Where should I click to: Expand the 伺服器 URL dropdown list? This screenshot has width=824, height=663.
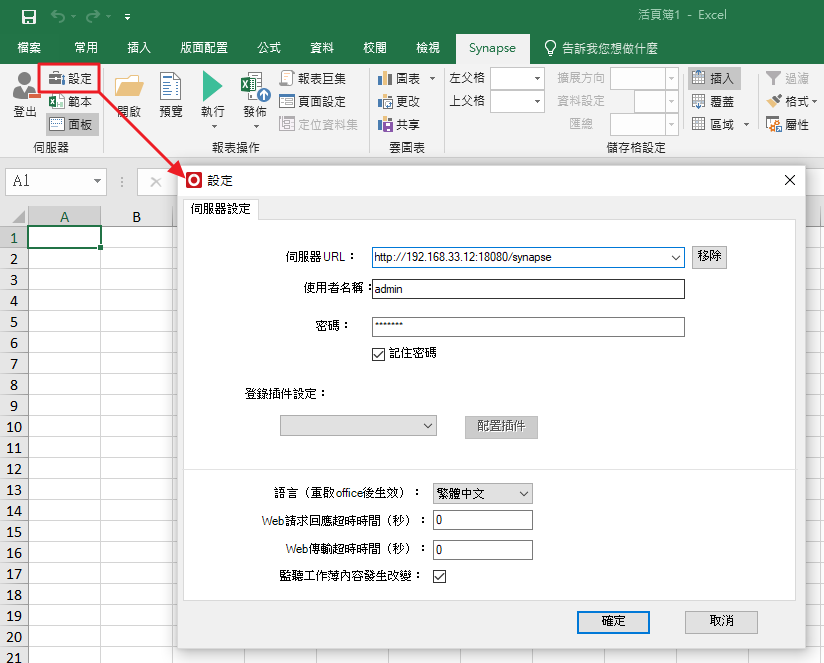675,257
